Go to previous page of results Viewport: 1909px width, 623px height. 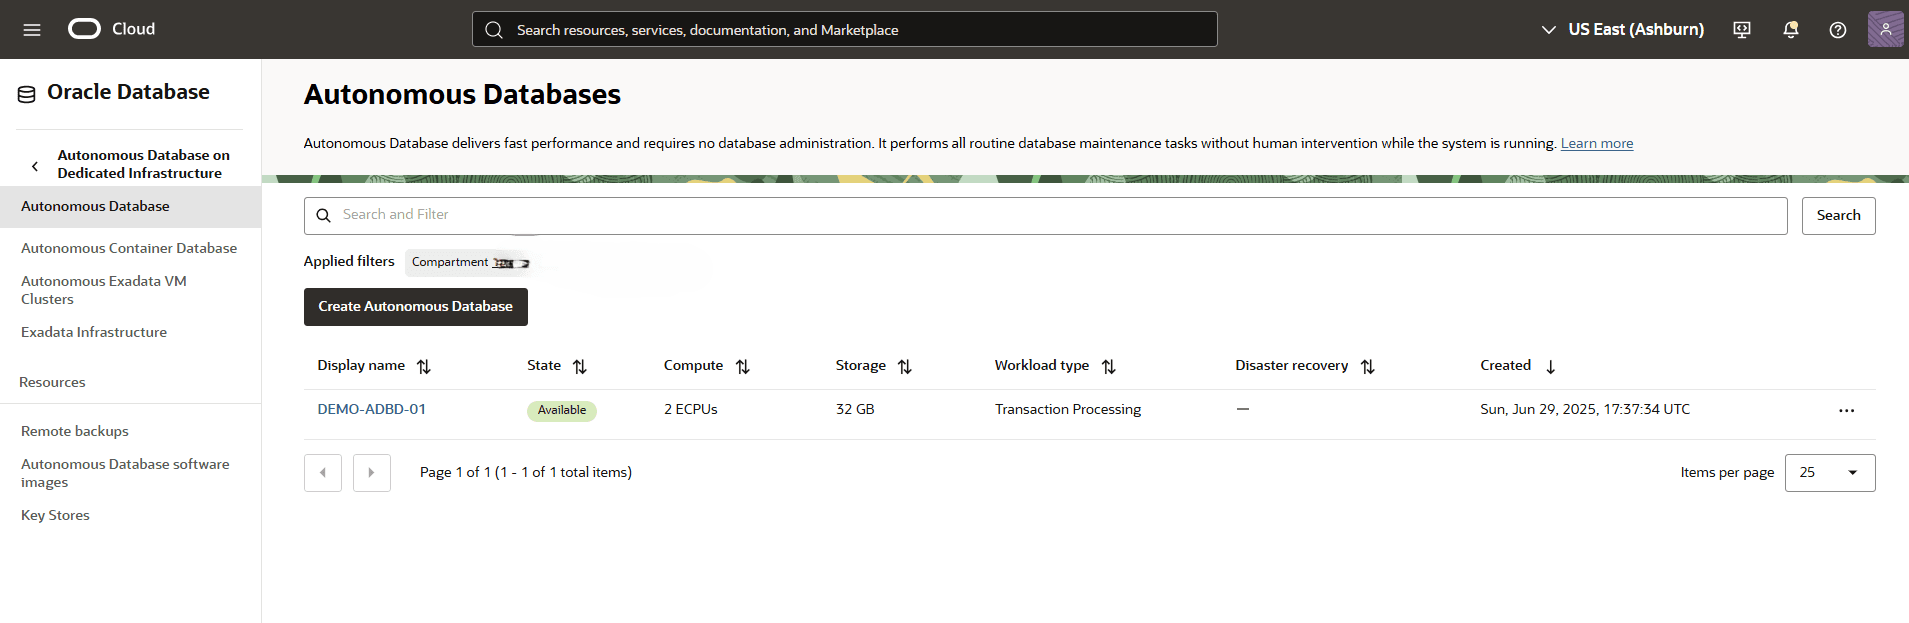pyautogui.click(x=323, y=473)
